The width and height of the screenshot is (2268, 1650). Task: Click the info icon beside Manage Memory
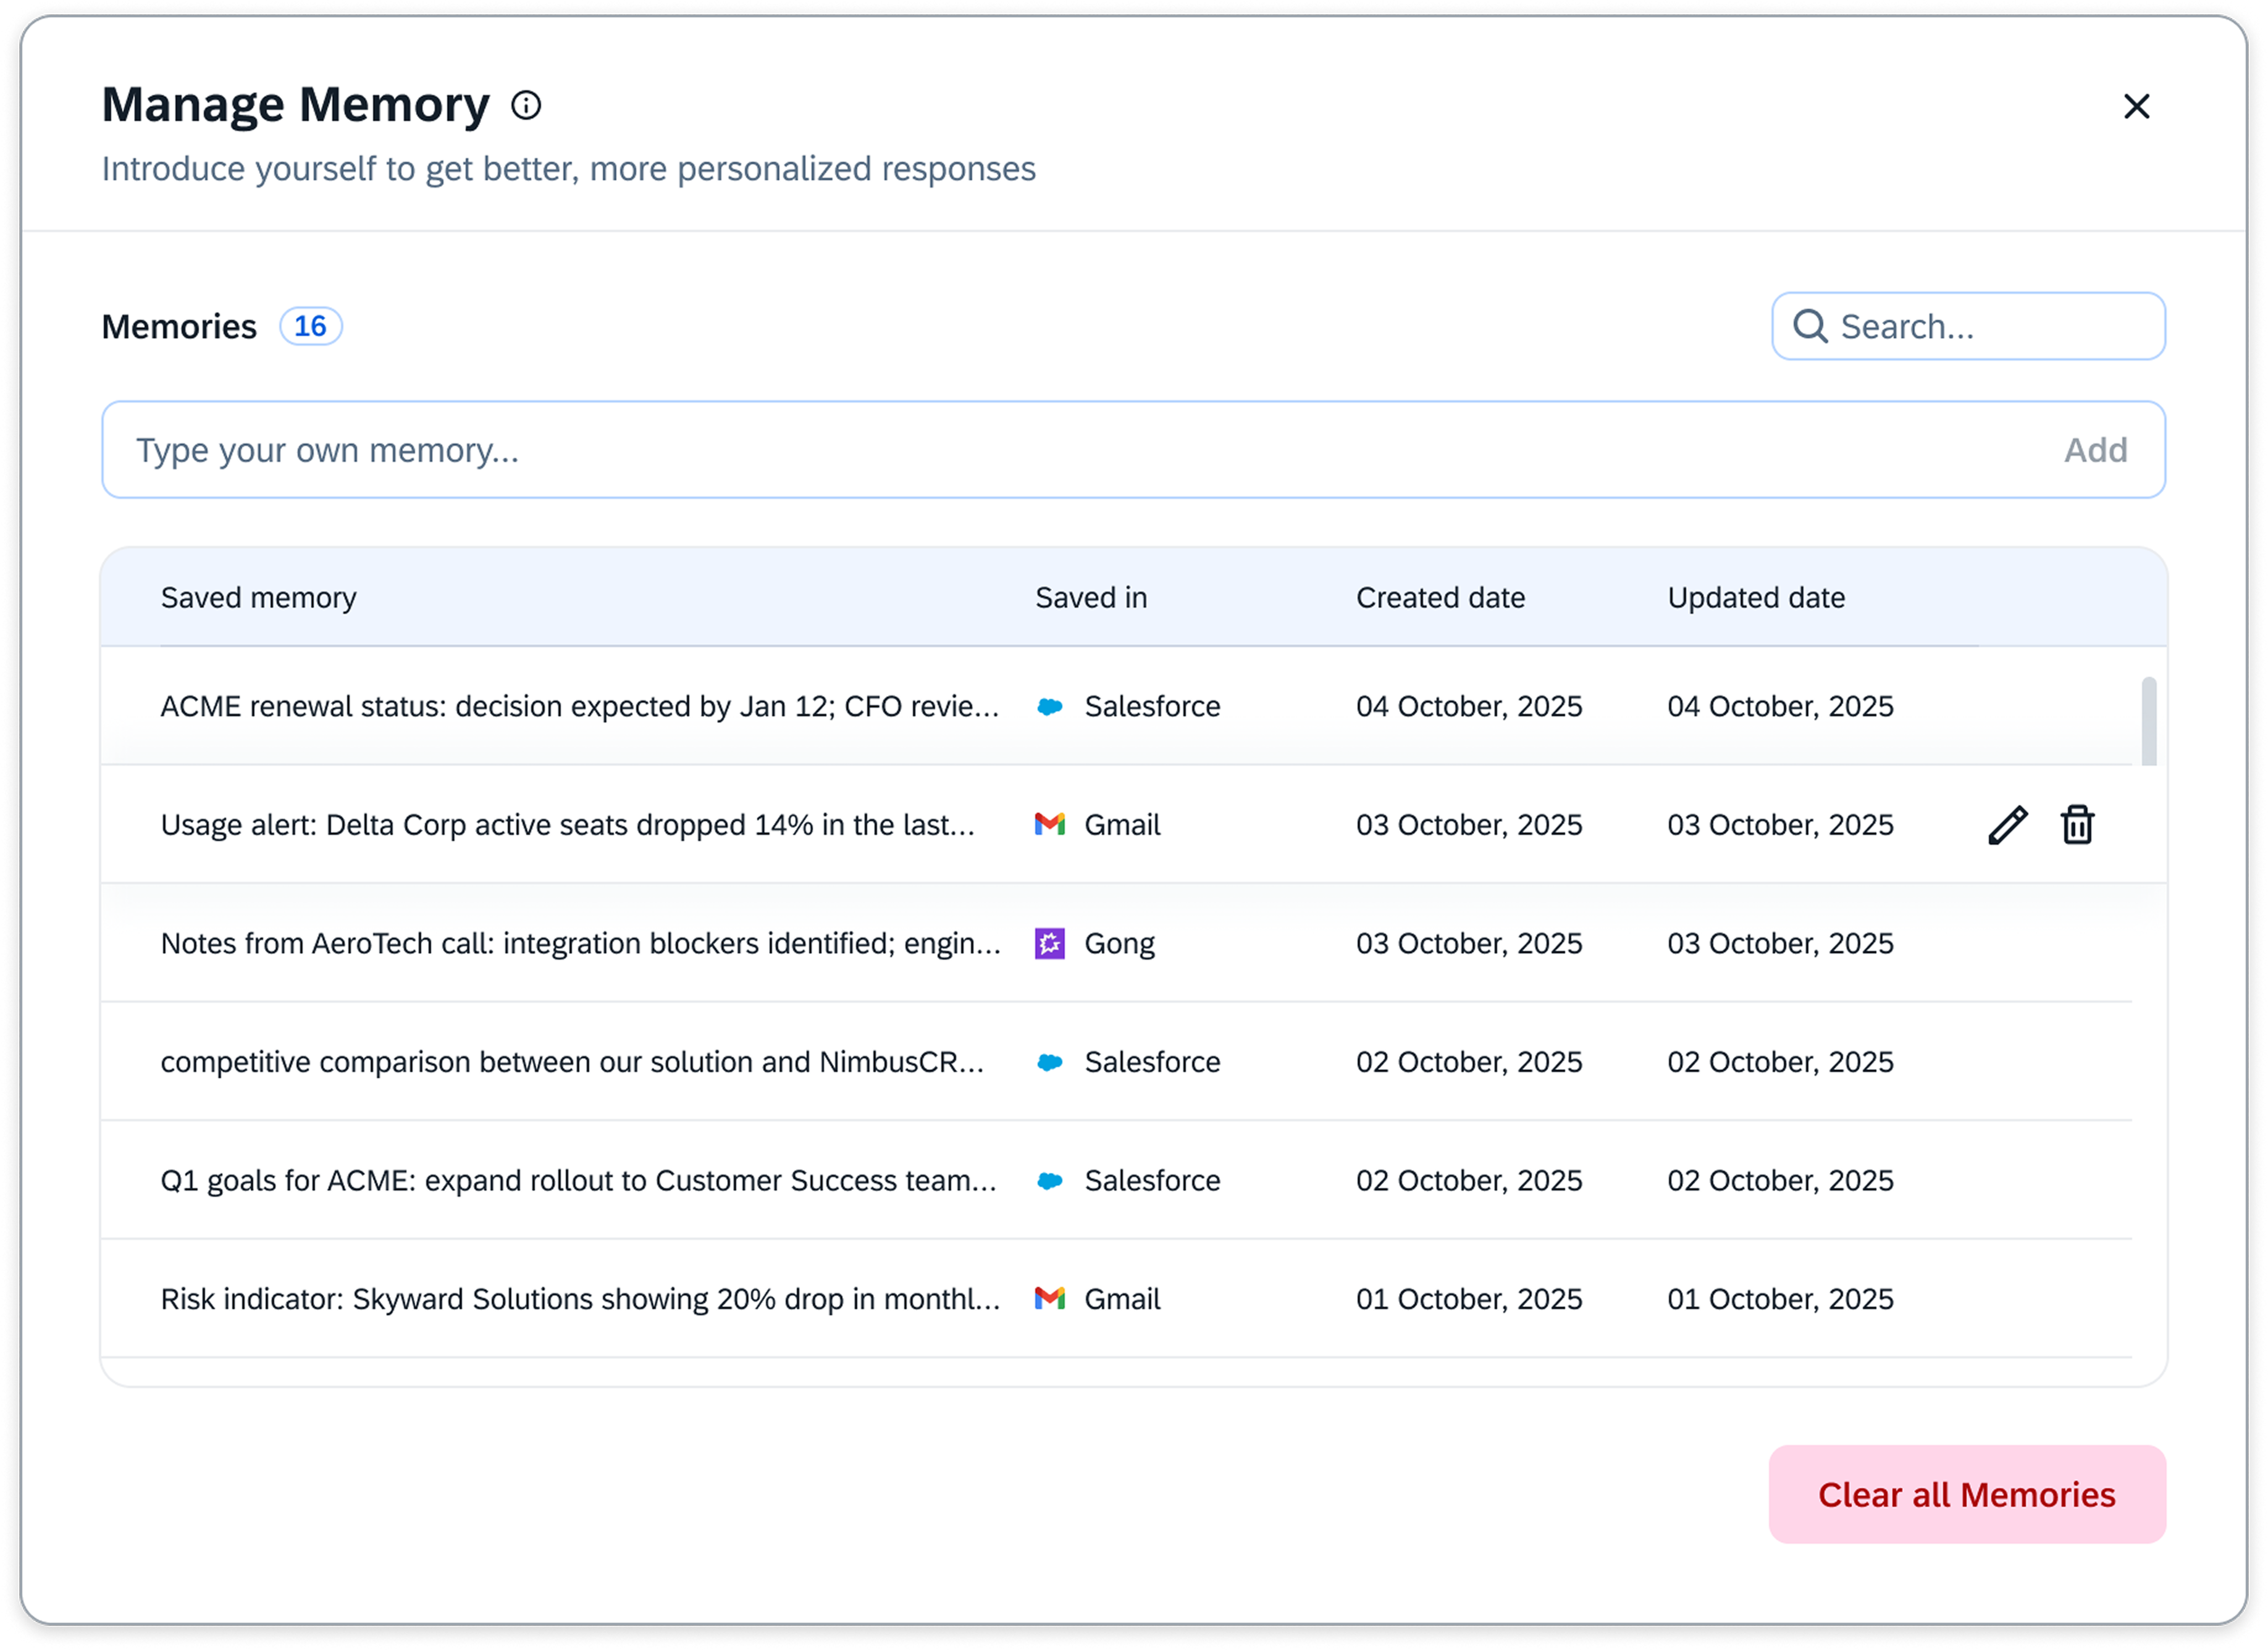click(x=526, y=105)
